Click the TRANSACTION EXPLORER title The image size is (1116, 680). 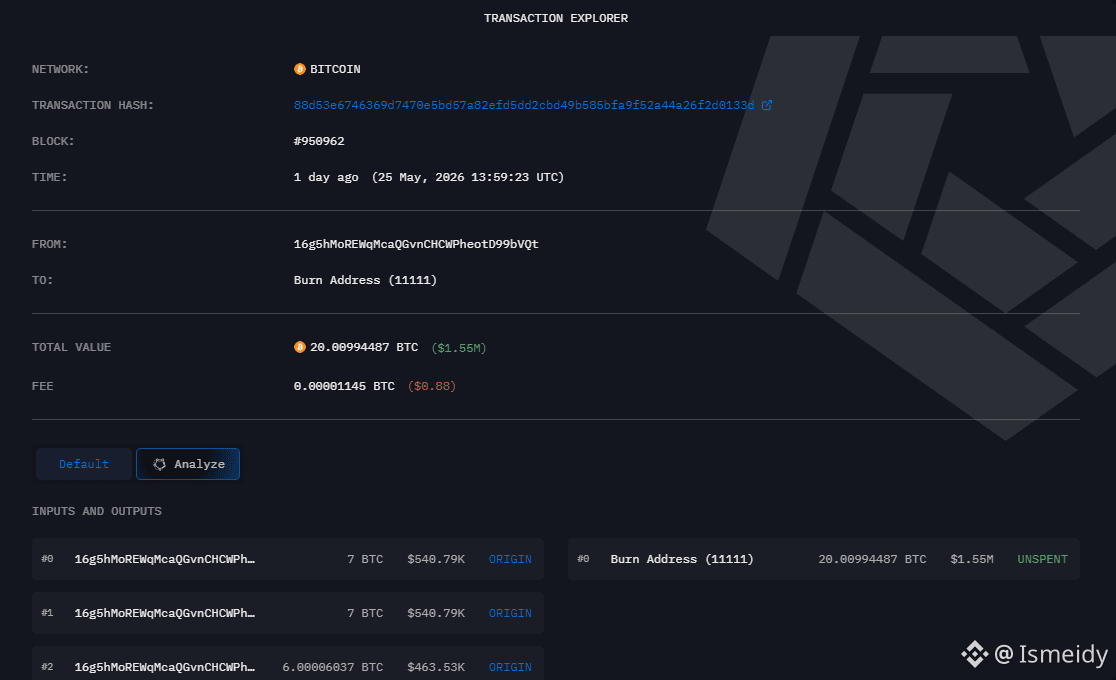556,19
